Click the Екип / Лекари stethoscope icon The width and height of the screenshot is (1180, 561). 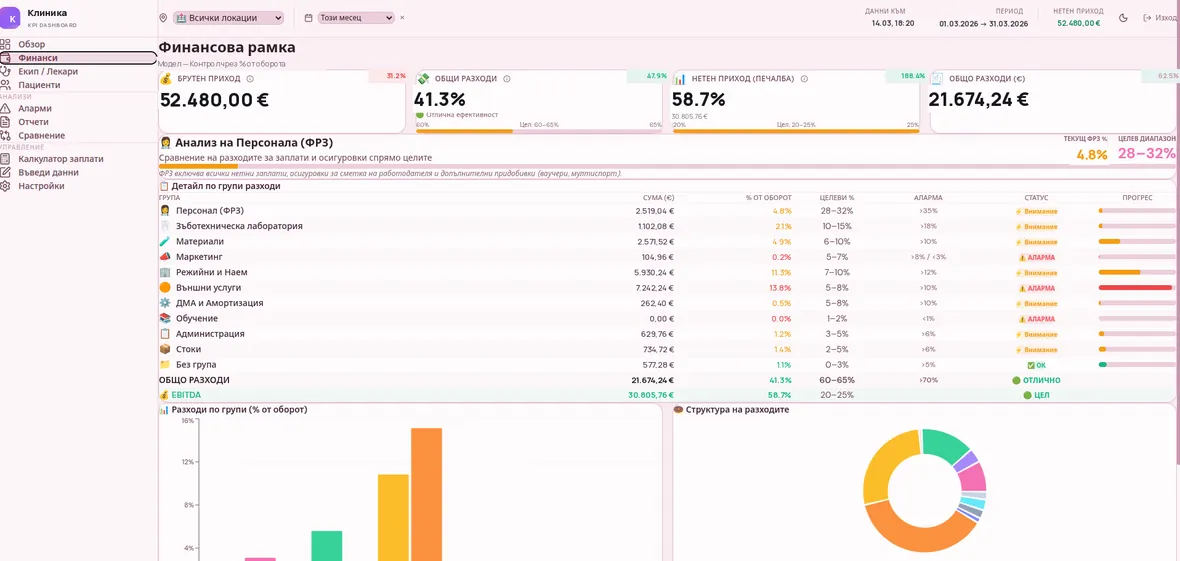pyautogui.click(x=5, y=72)
